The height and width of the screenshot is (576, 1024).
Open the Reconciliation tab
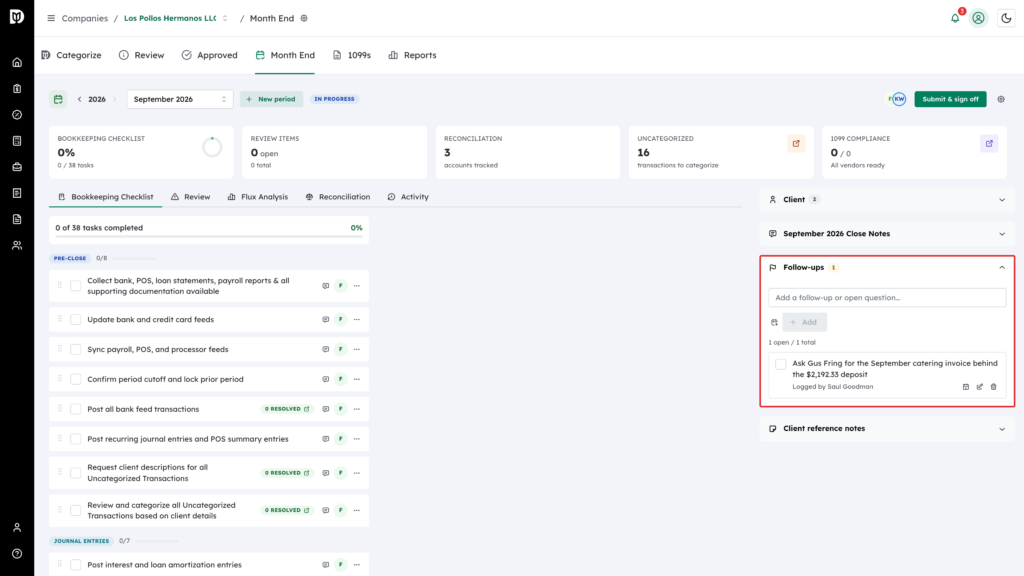pyautogui.click(x=338, y=197)
